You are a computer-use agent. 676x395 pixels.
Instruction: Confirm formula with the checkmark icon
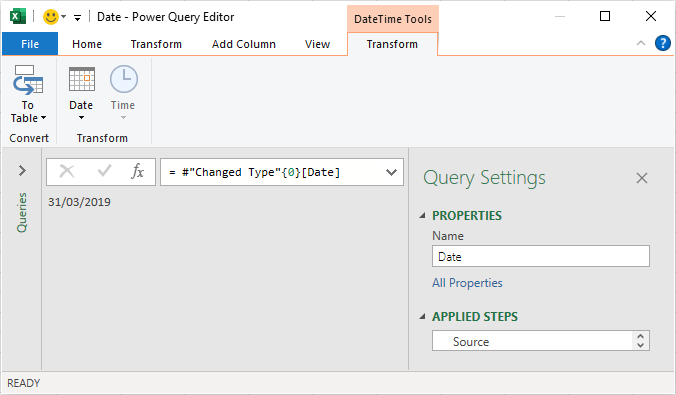pos(104,171)
